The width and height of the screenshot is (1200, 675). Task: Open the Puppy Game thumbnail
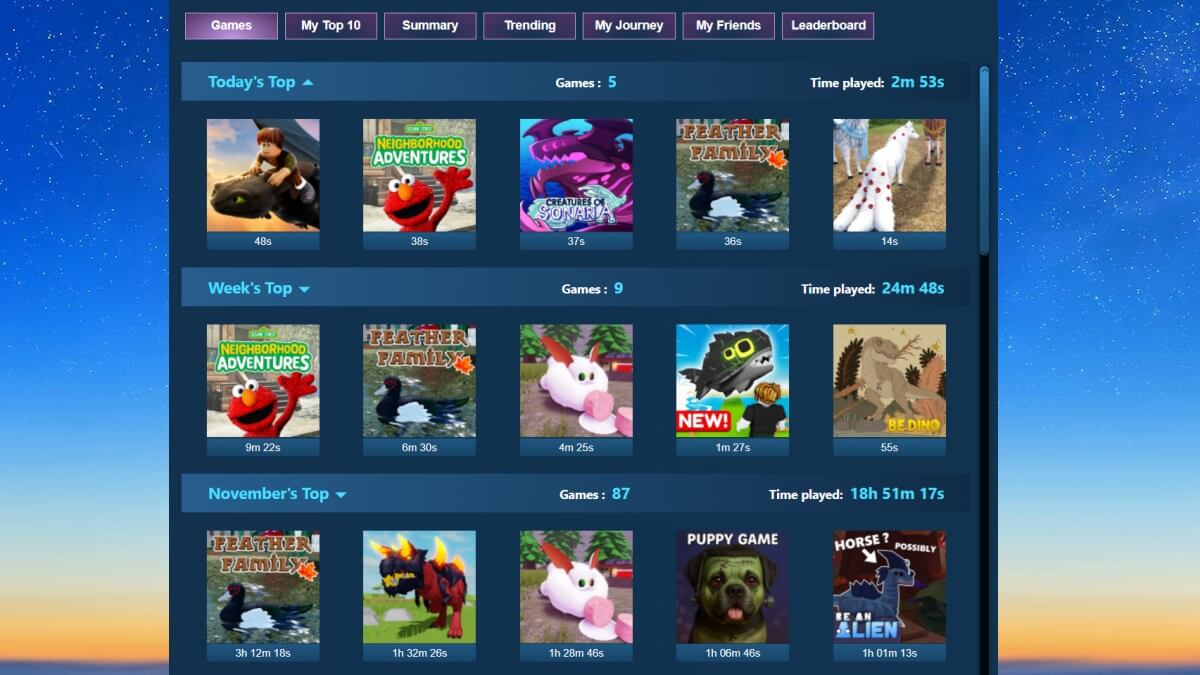(x=732, y=587)
